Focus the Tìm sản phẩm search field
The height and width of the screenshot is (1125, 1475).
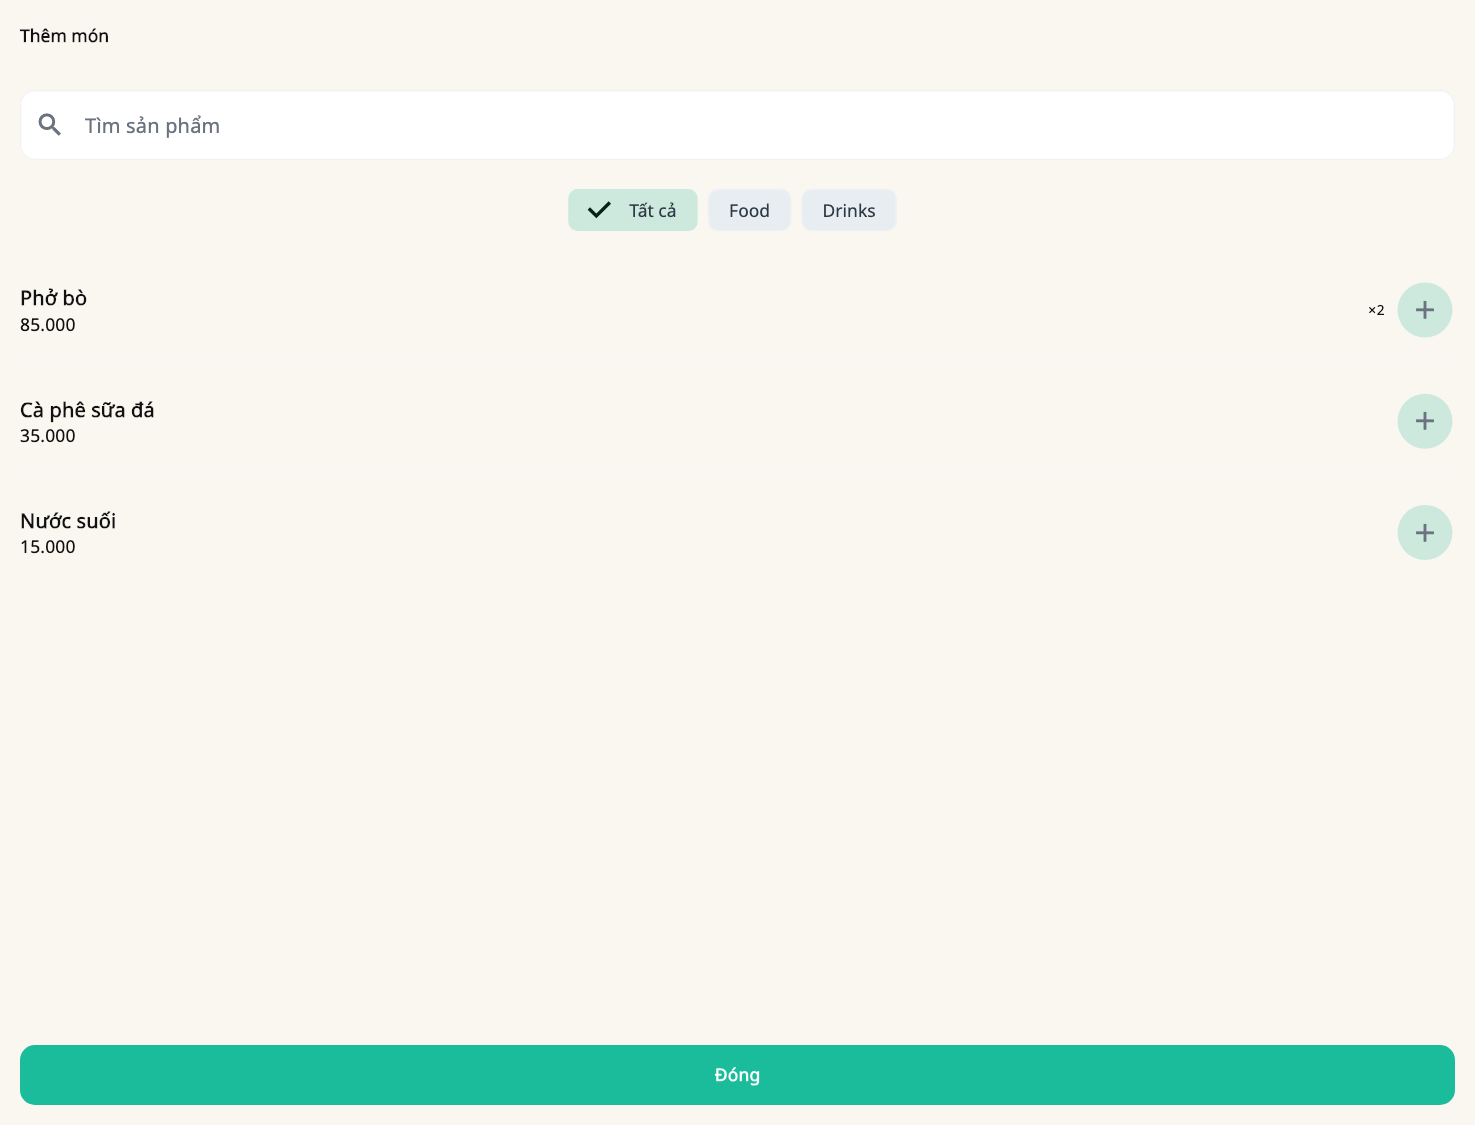point(737,125)
